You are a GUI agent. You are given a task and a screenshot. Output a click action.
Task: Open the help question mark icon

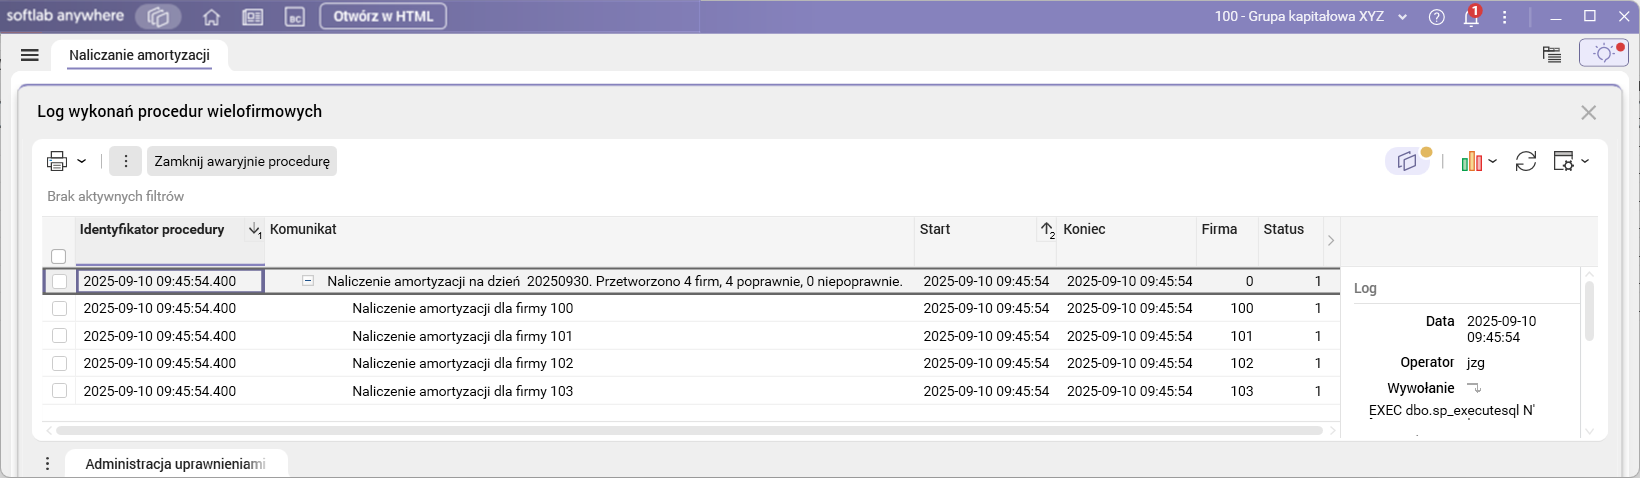[x=1437, y=17]
